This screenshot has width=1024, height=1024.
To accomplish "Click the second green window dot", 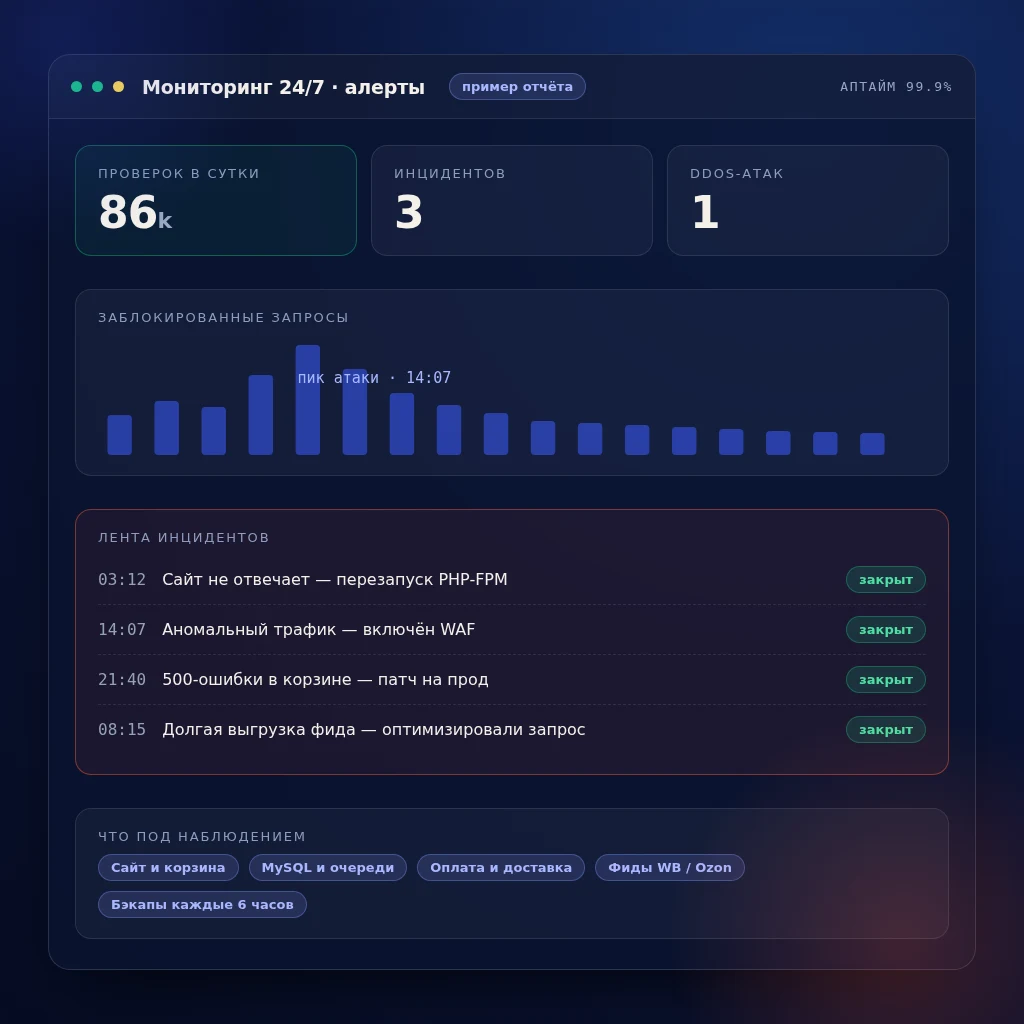I will point(97,87).
